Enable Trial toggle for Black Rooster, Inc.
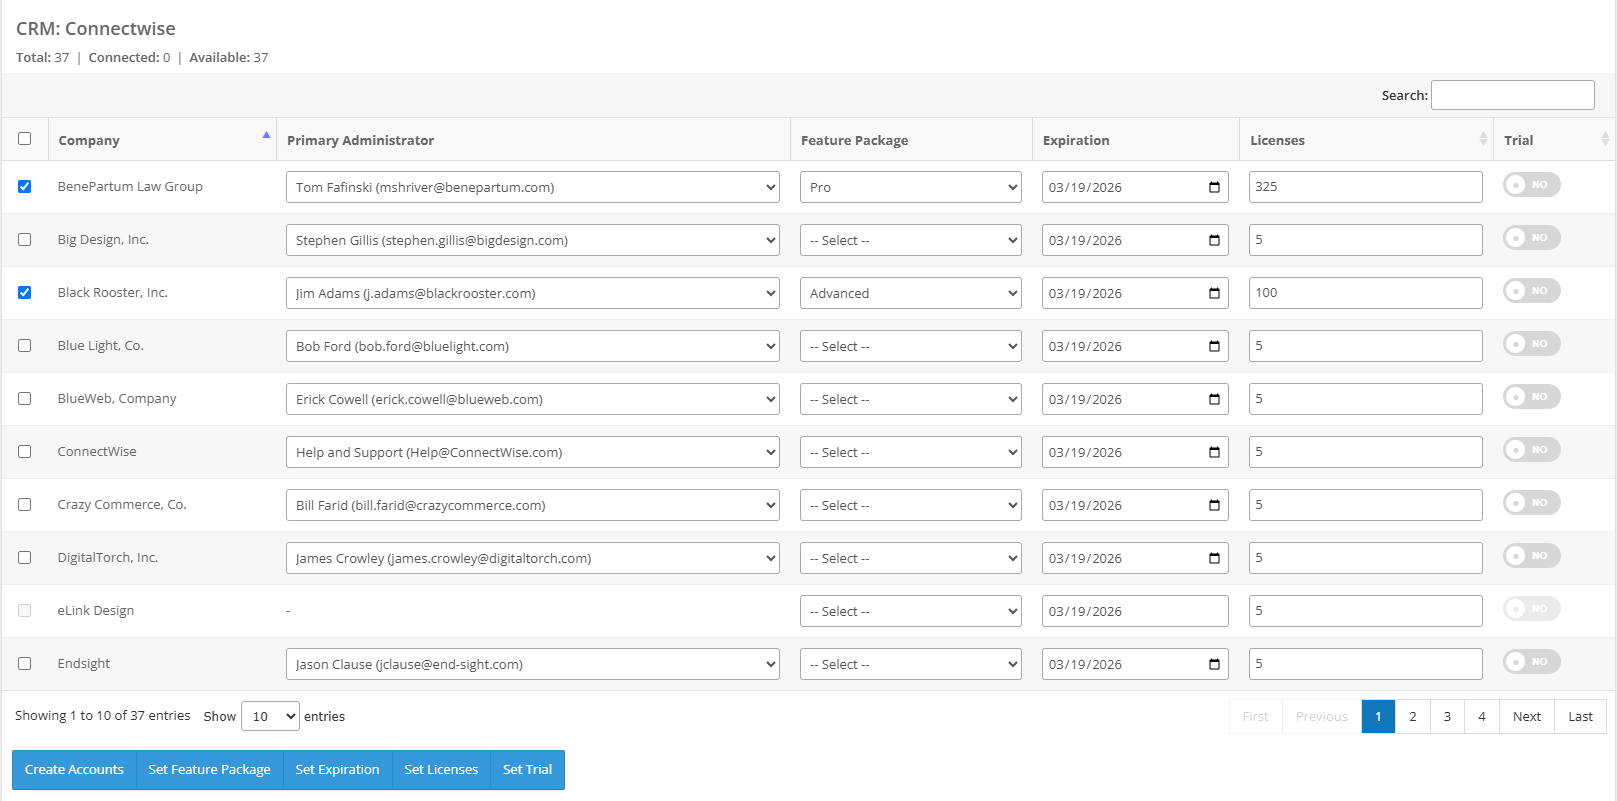Viewport: 1617px width, 801px height. [1530, 291]
